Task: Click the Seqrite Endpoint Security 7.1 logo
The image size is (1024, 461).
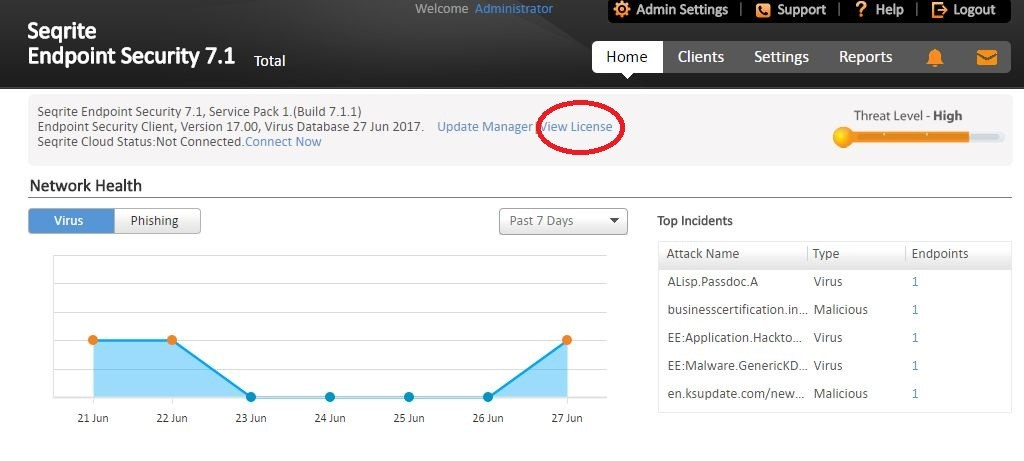Action: coord(131,44)
